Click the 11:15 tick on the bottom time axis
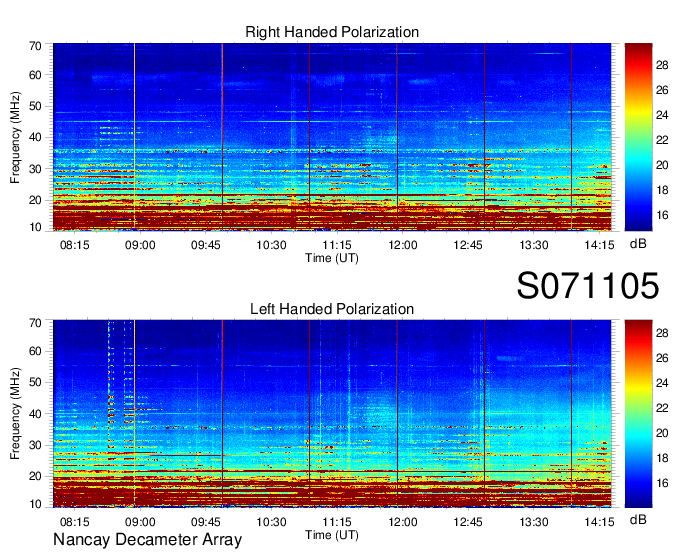 (337, 522)
